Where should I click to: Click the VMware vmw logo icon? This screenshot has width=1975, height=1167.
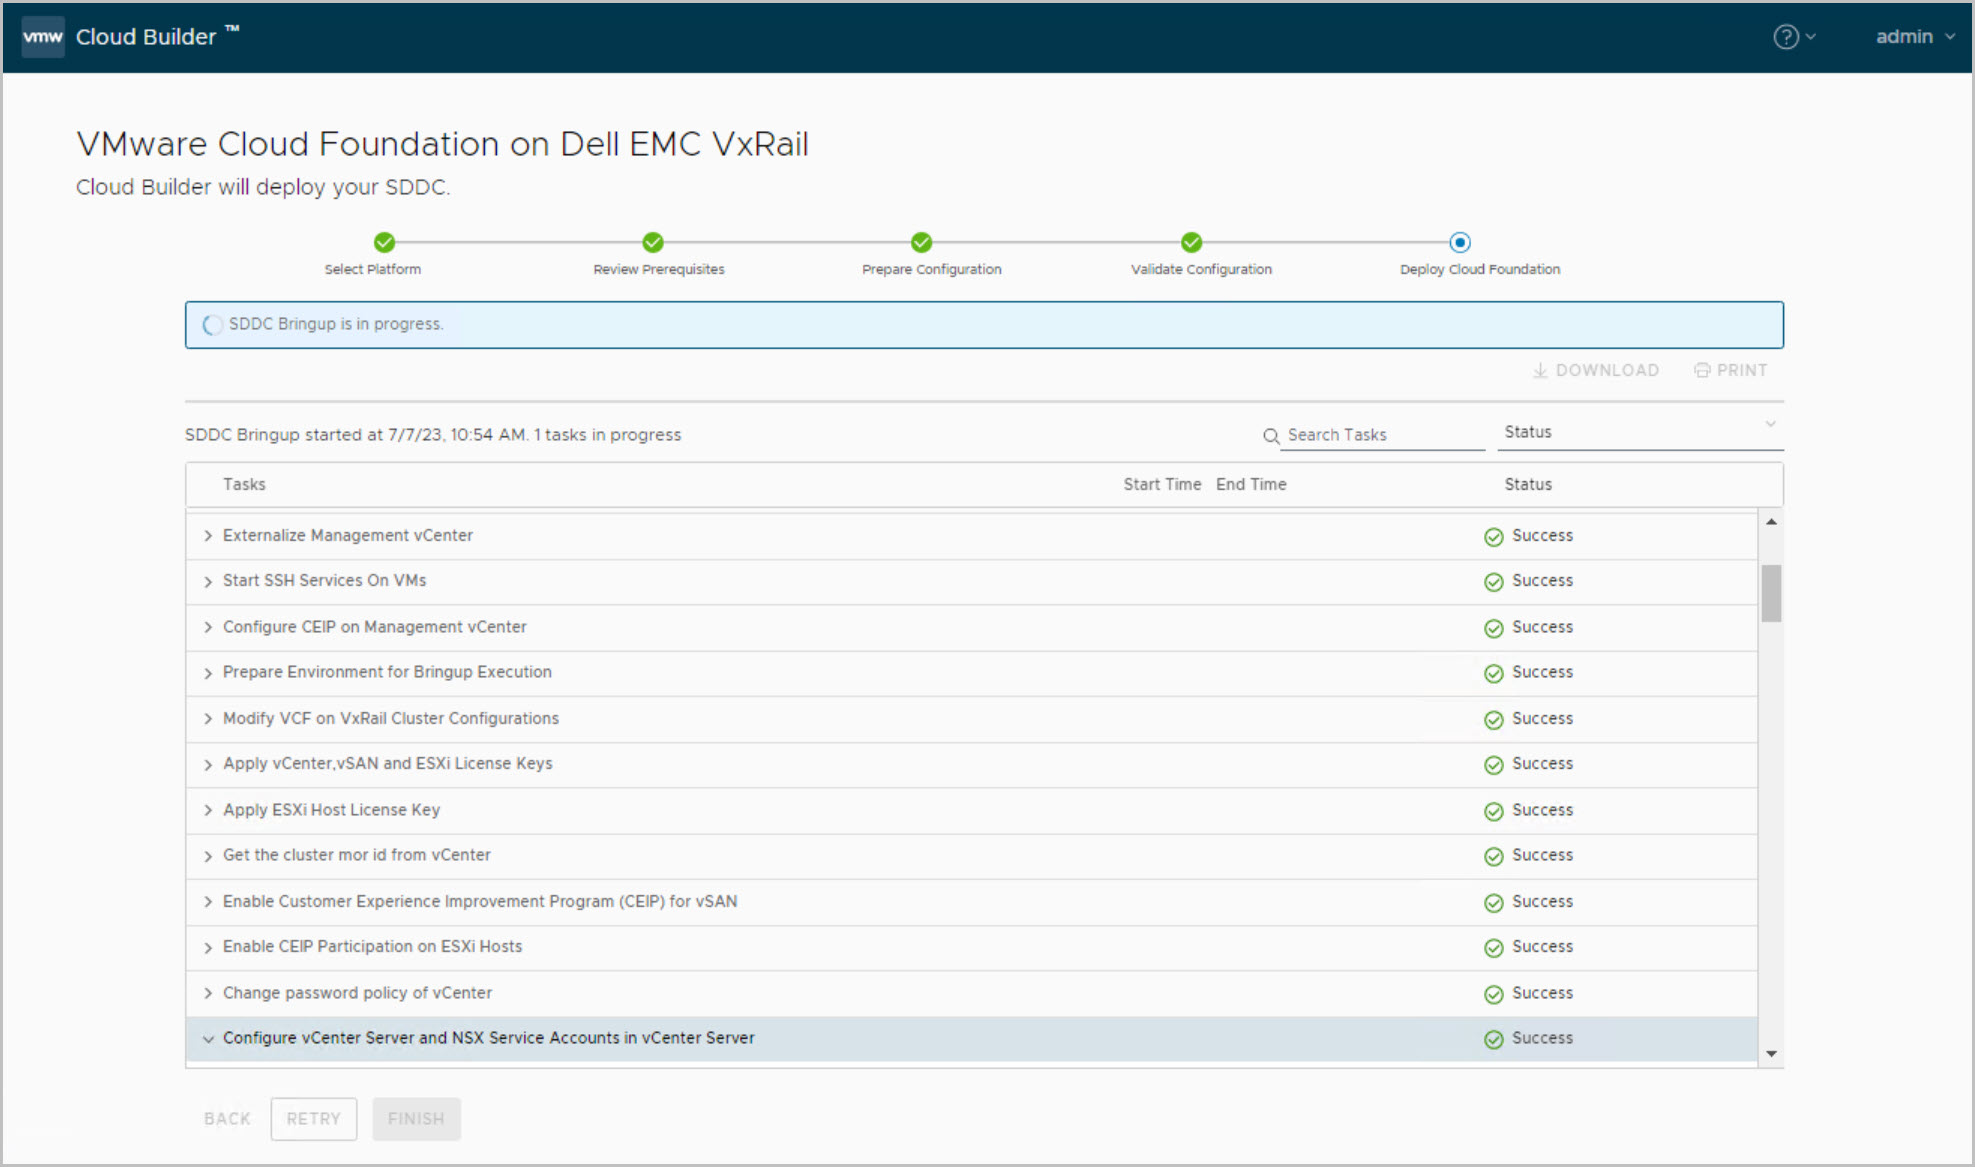coord(43,37)
